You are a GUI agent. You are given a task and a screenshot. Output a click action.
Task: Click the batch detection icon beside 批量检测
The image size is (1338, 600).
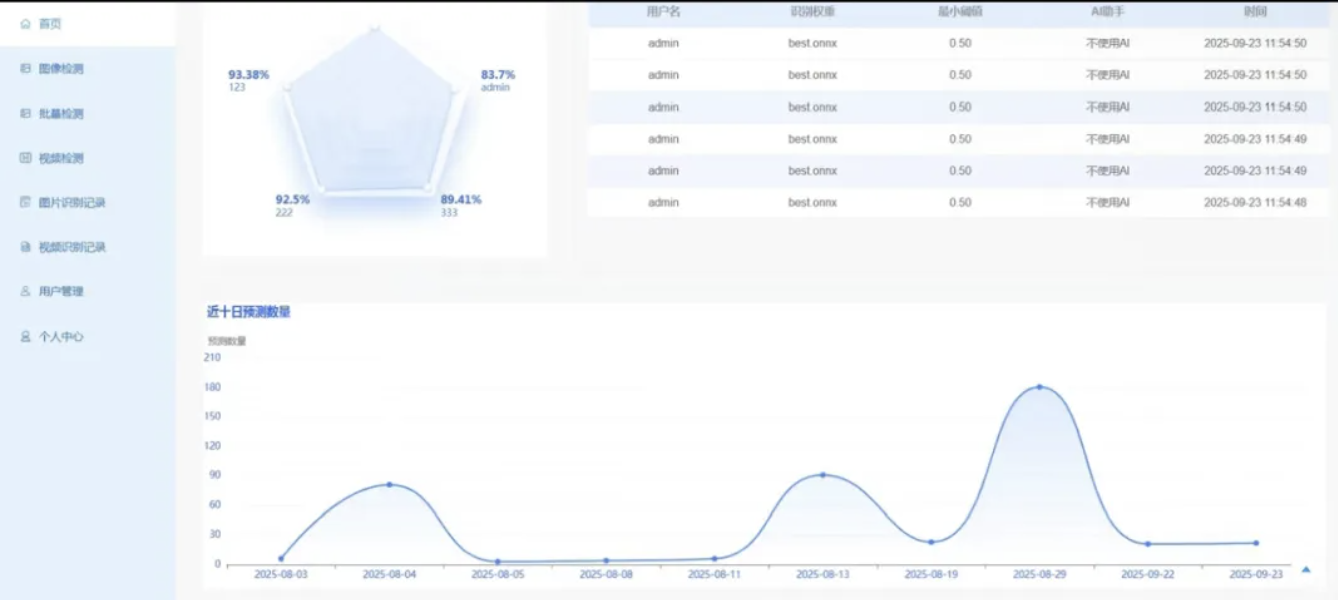click(x=26, y=114)
